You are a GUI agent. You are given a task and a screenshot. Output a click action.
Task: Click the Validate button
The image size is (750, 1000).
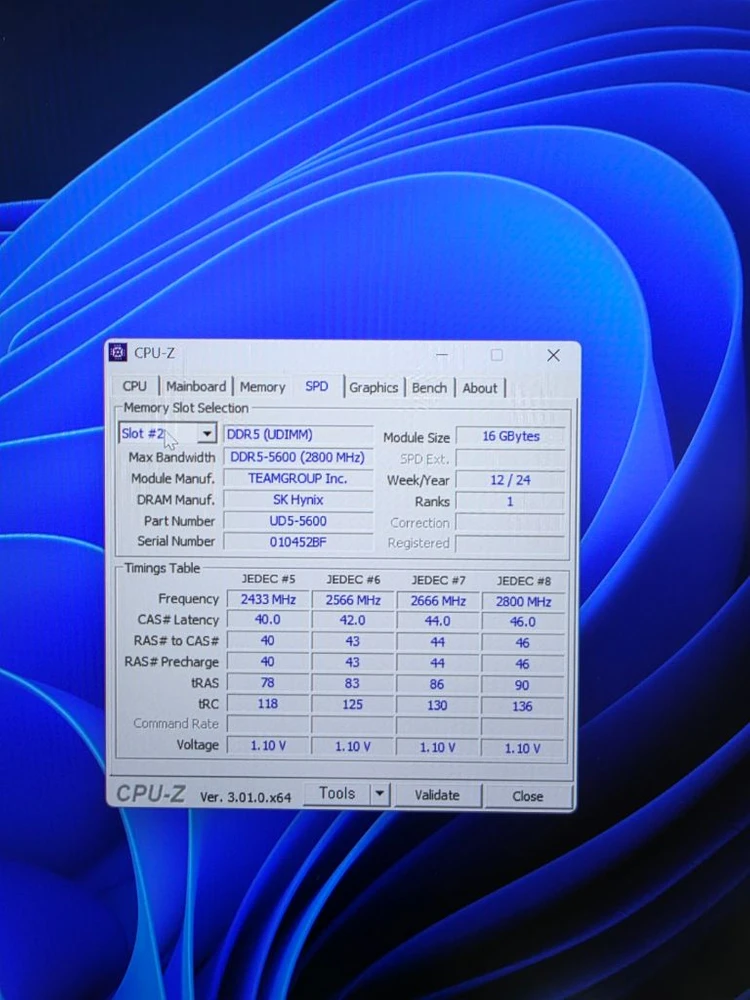(437, 795)
